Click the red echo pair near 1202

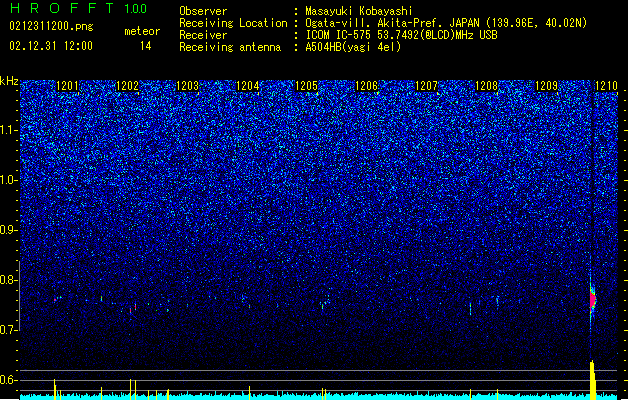tap(133, 308)
